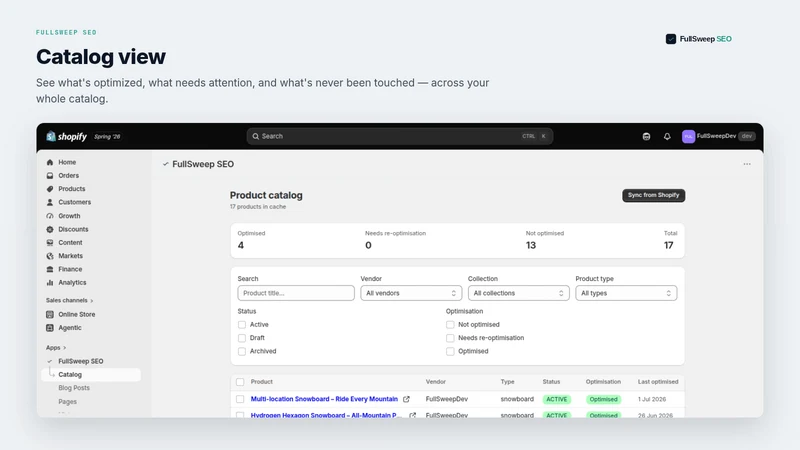Image resolution: width=800 pixels, height=450 pixels.
Task: Open the notifications bell icon
Action: tap(667, 136)
